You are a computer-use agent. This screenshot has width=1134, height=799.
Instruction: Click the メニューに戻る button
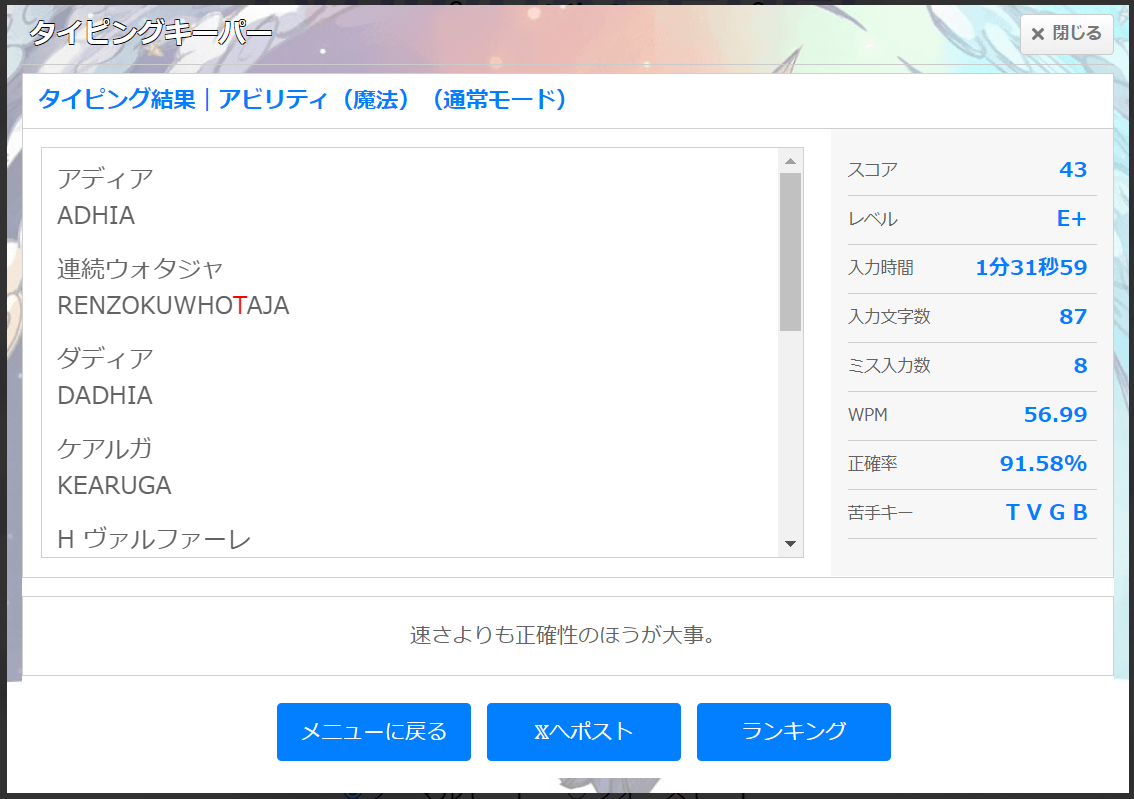point(373,731)
